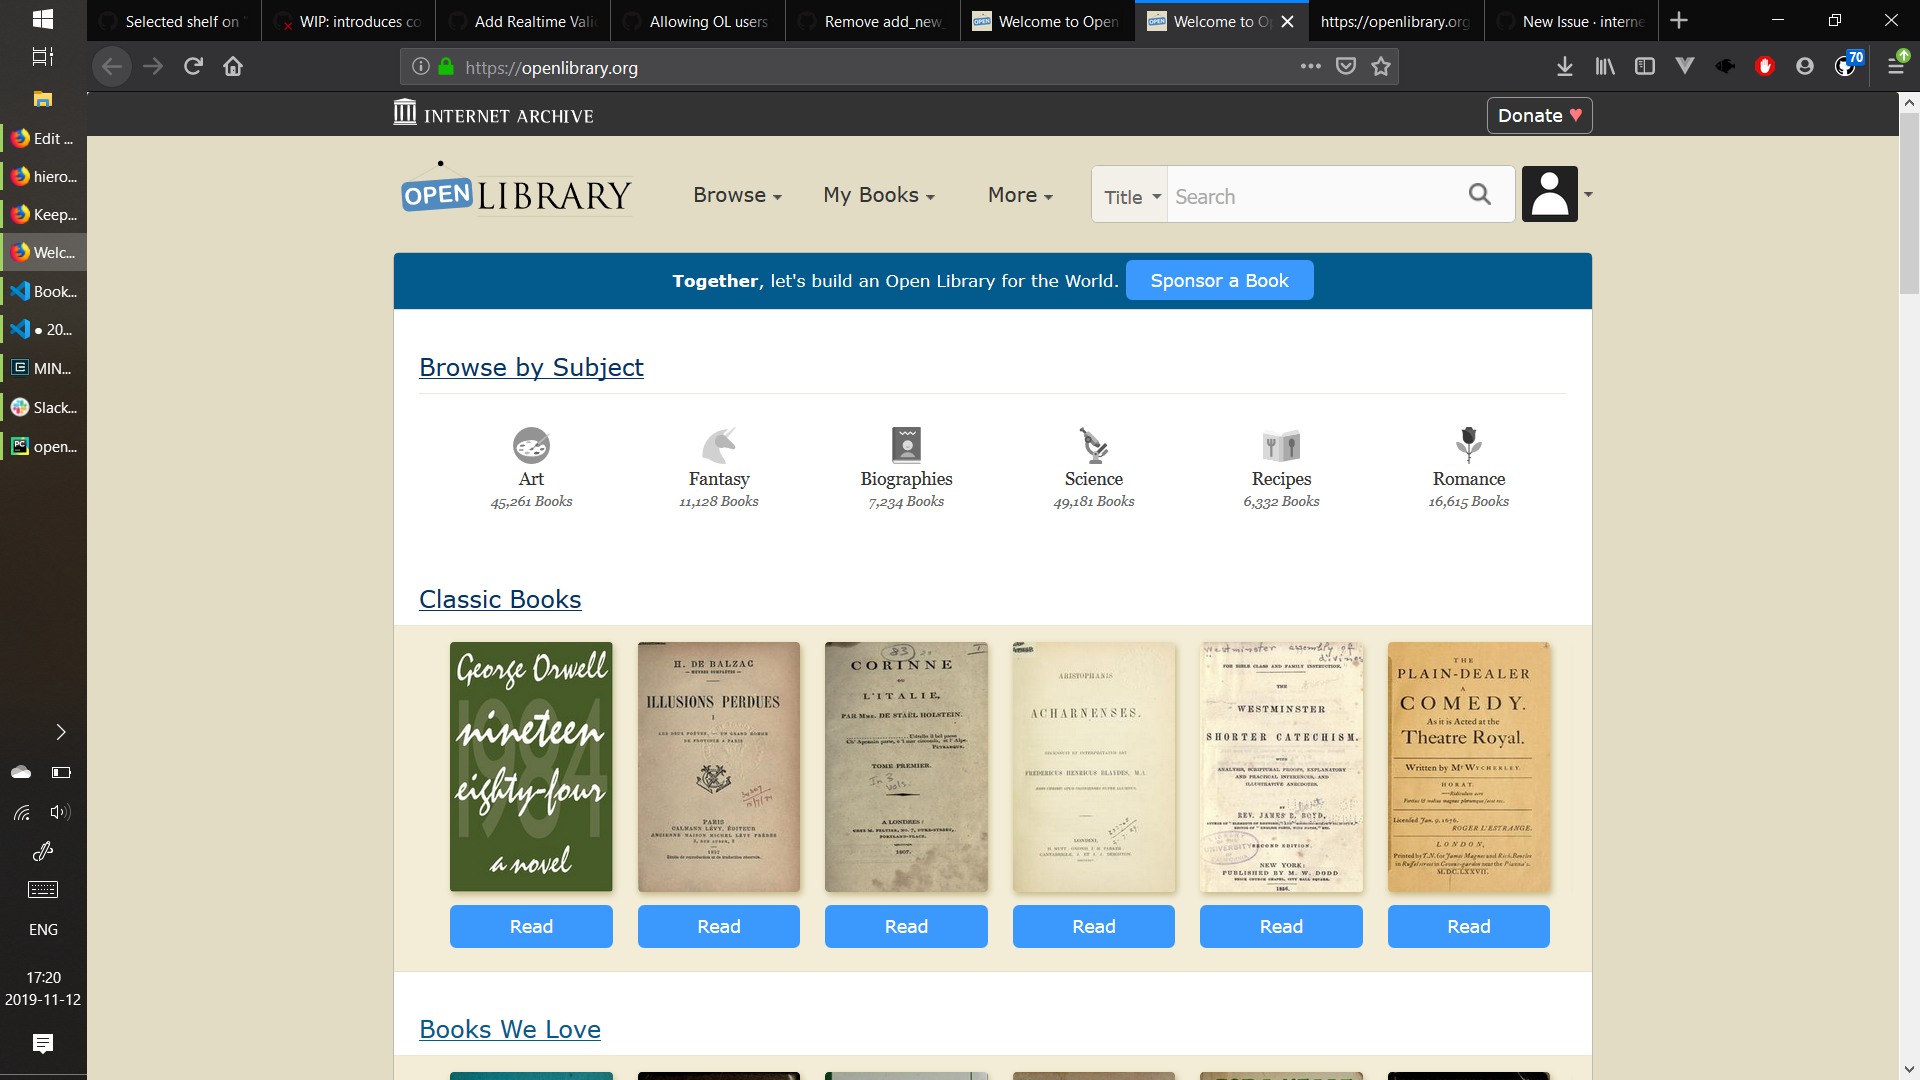Viewport: 1920px width, 1080px height.
Task: Go back with browser back arrow
Action: coord(112,67)
